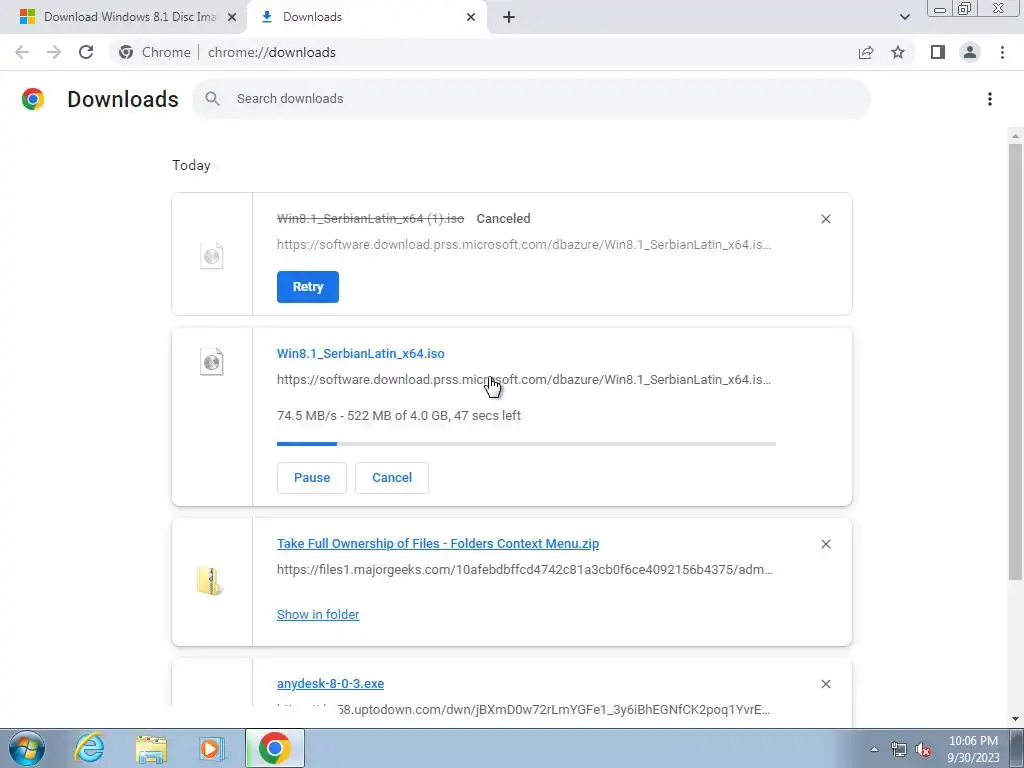The width and height of the screenshot is (1024, 768).
Task: Retry the canceled SerbianLatin ISO download
Action: coord(308,287)
